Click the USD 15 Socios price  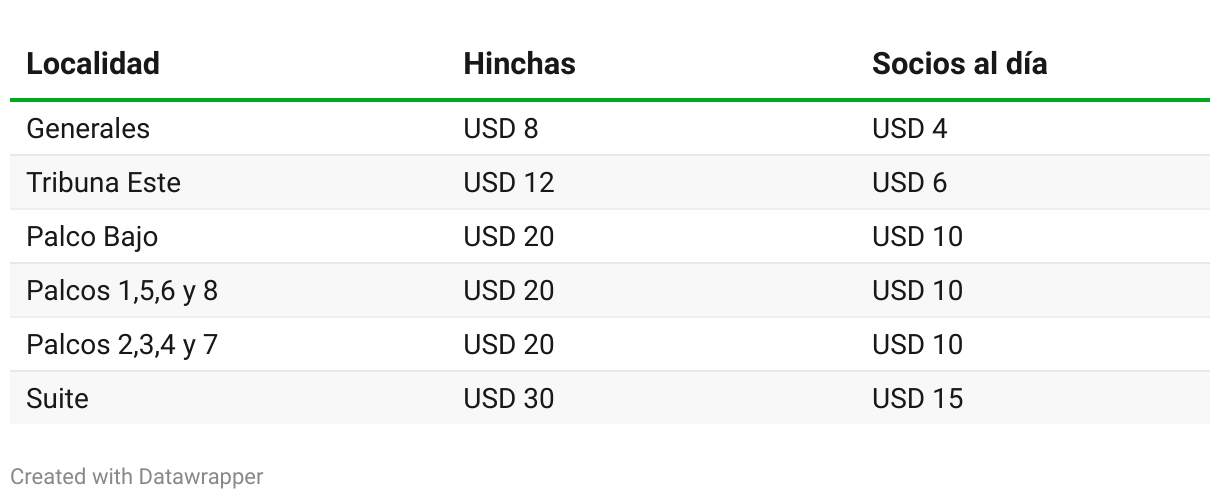tap(917, 399)
